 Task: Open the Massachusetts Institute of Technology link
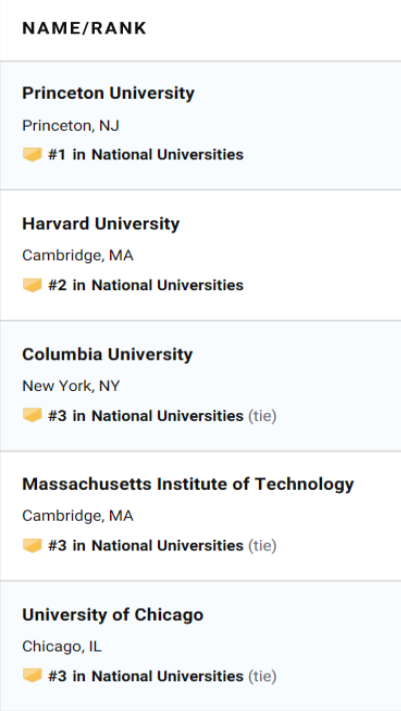click(188, 484)
